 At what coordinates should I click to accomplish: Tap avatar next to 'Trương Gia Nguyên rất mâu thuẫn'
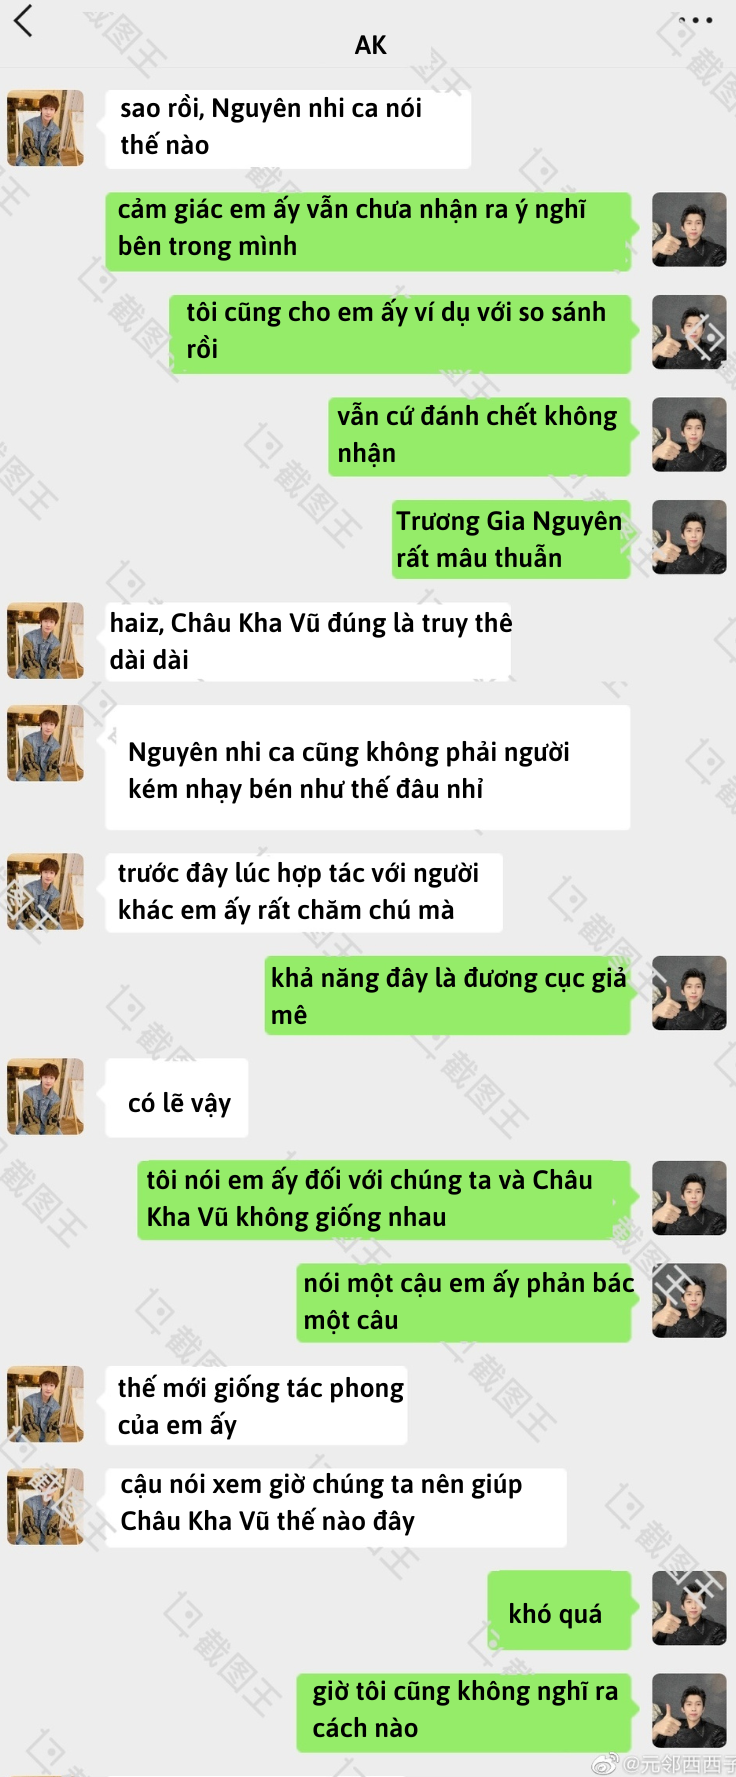[689, 537]
